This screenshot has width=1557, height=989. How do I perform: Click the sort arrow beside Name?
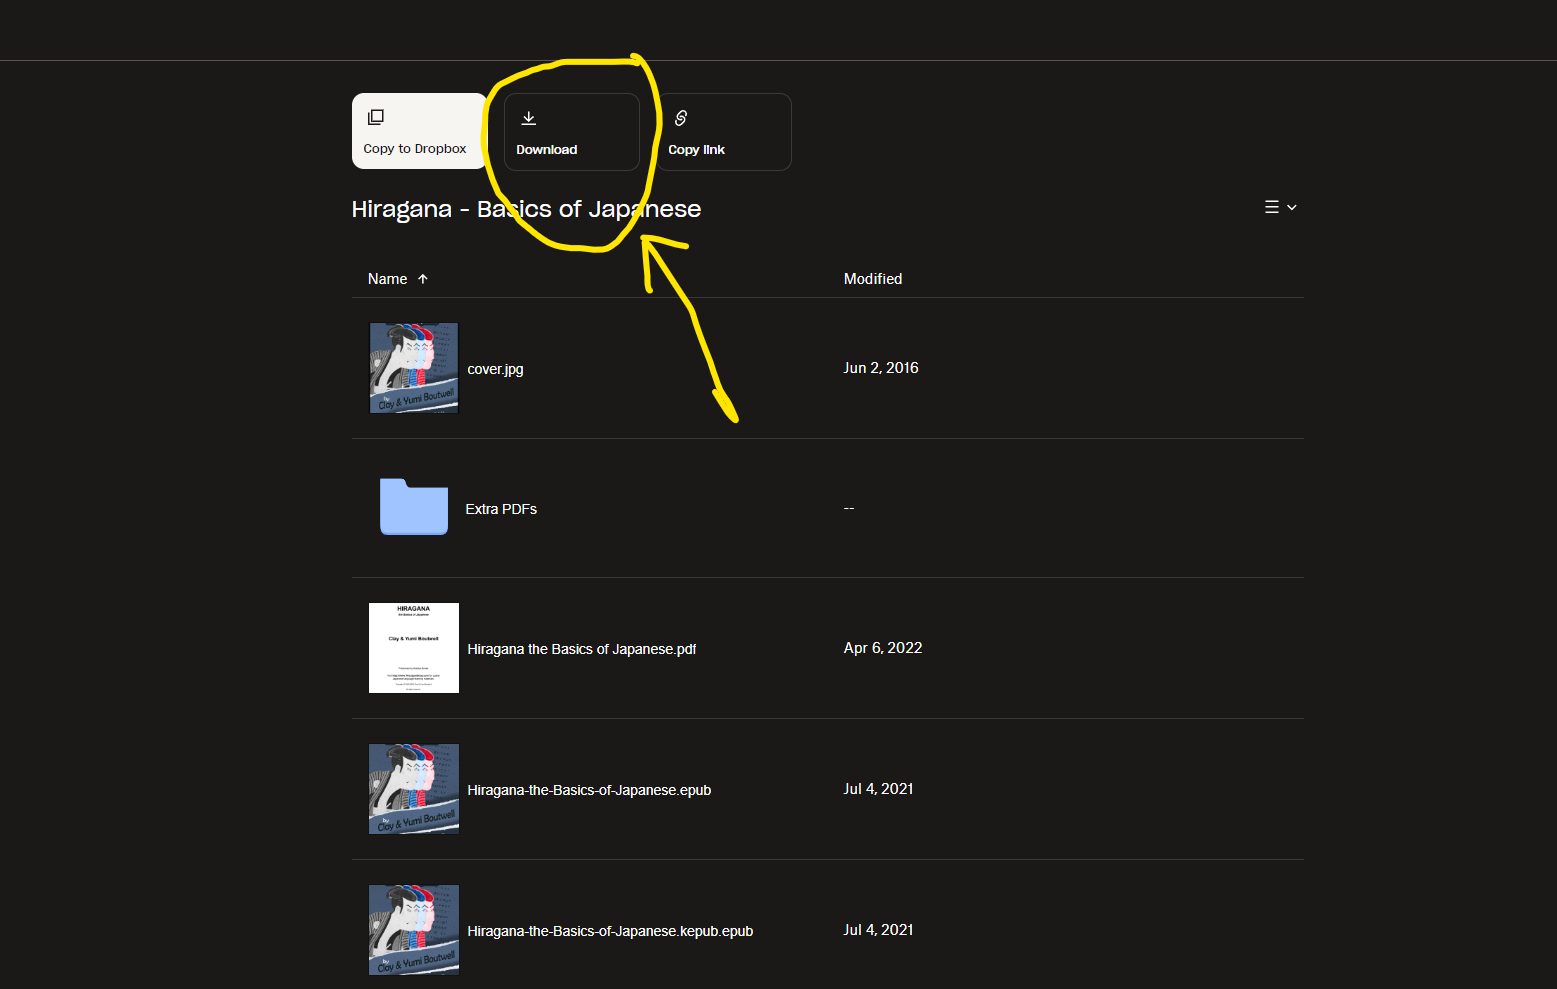(x=423, y=279)
